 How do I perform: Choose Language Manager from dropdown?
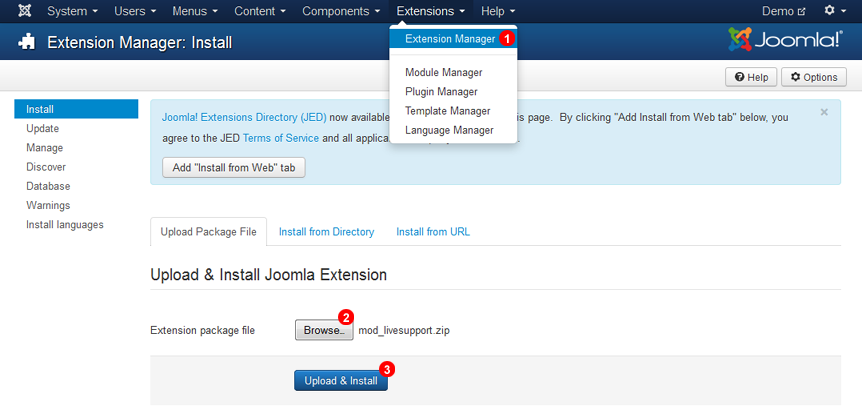[449, 130]
